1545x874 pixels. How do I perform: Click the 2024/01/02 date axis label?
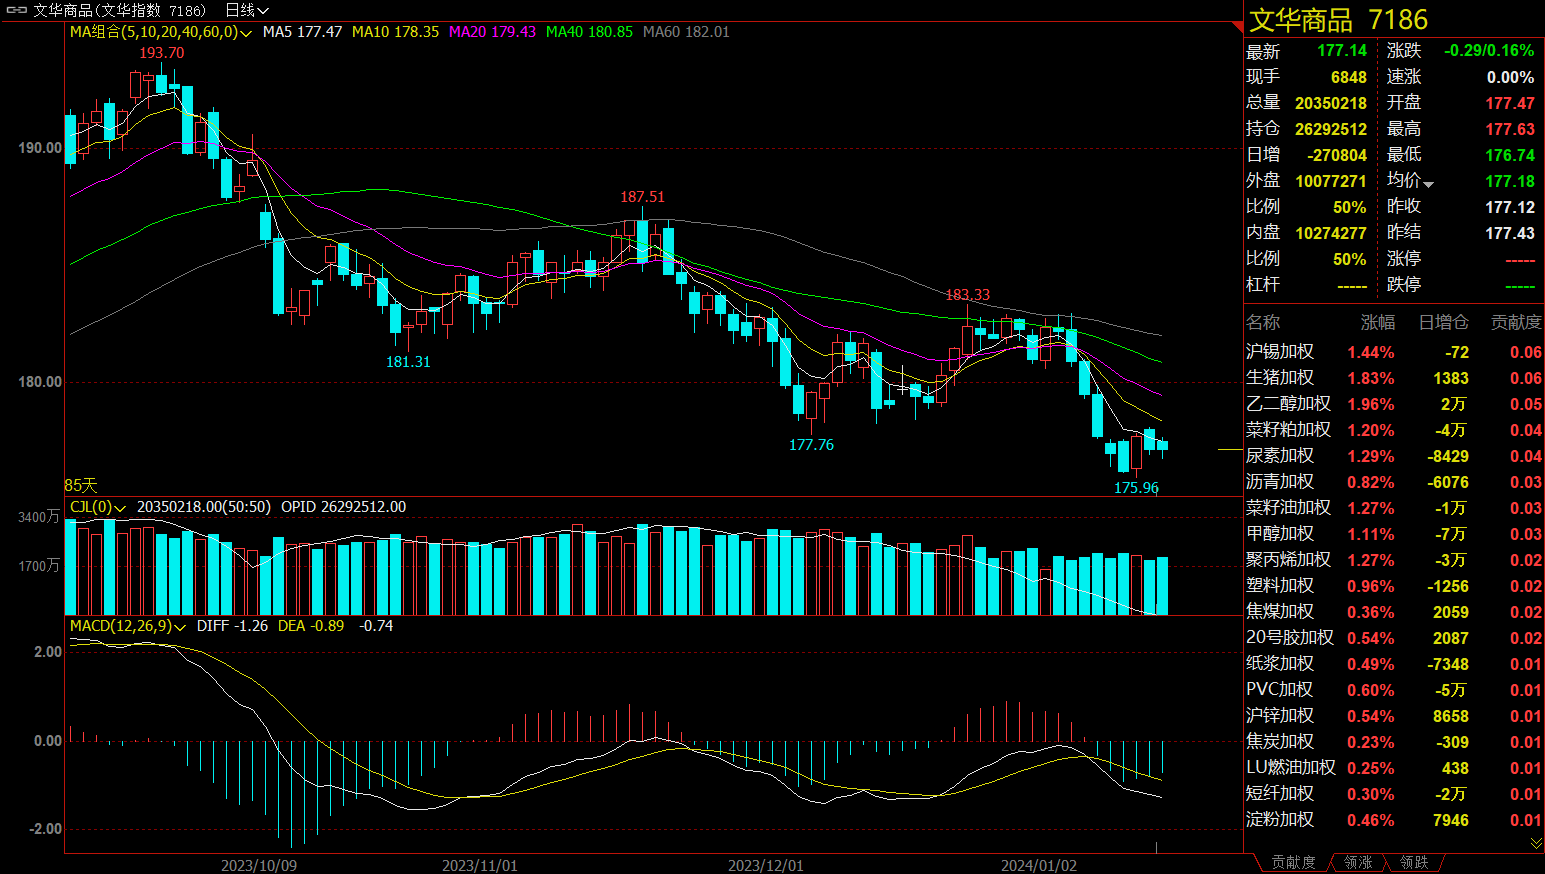pyautogui.click(x=1039, y=865)
